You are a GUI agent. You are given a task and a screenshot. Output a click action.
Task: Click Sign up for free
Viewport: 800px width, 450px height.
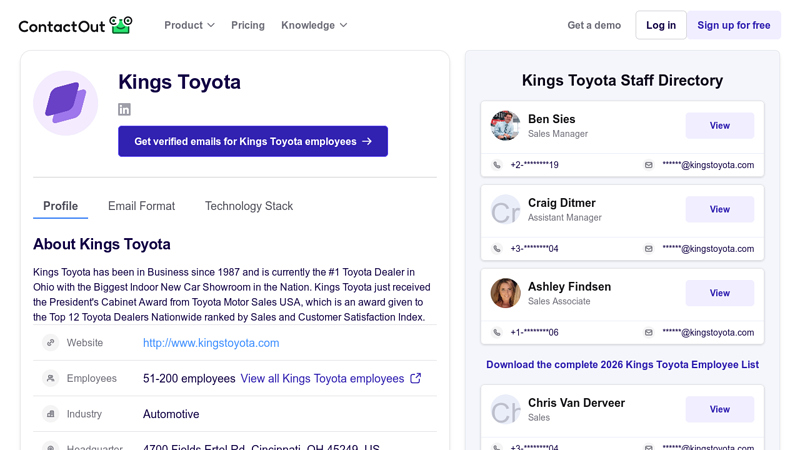(x=734, y=25)
